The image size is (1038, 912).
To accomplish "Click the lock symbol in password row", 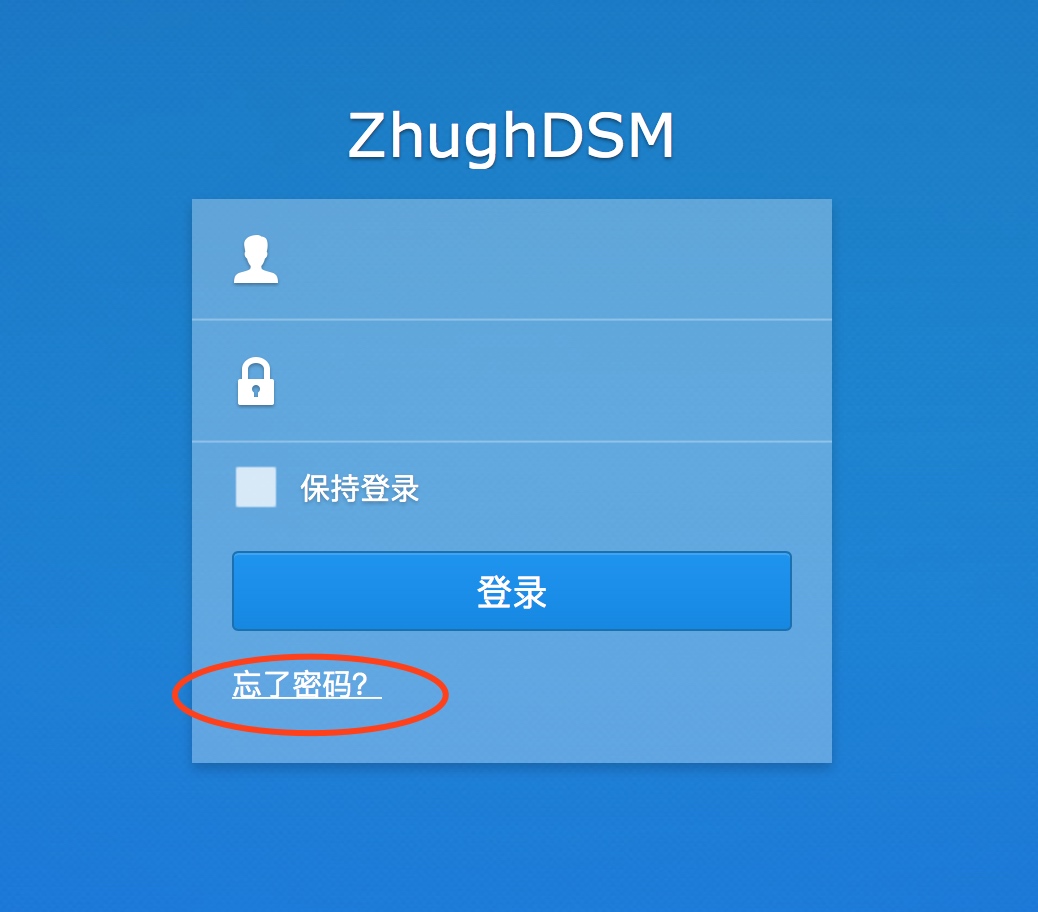I will (x=256, y=381).
